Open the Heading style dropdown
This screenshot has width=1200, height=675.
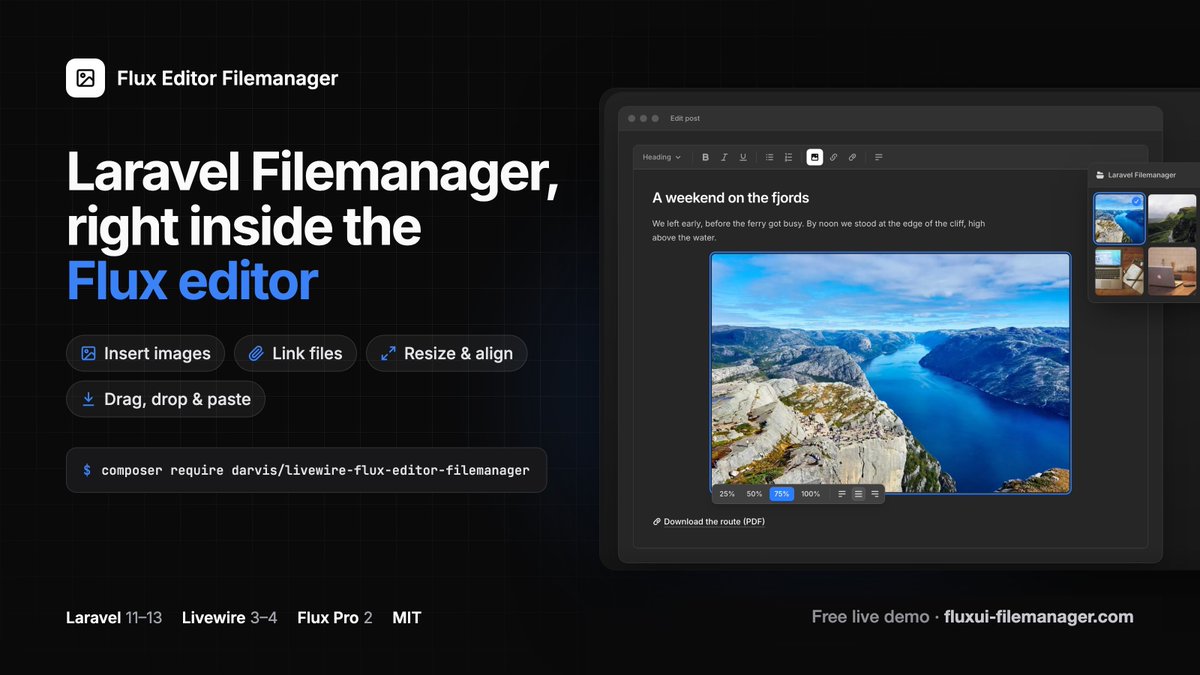(x=661, y=157)
